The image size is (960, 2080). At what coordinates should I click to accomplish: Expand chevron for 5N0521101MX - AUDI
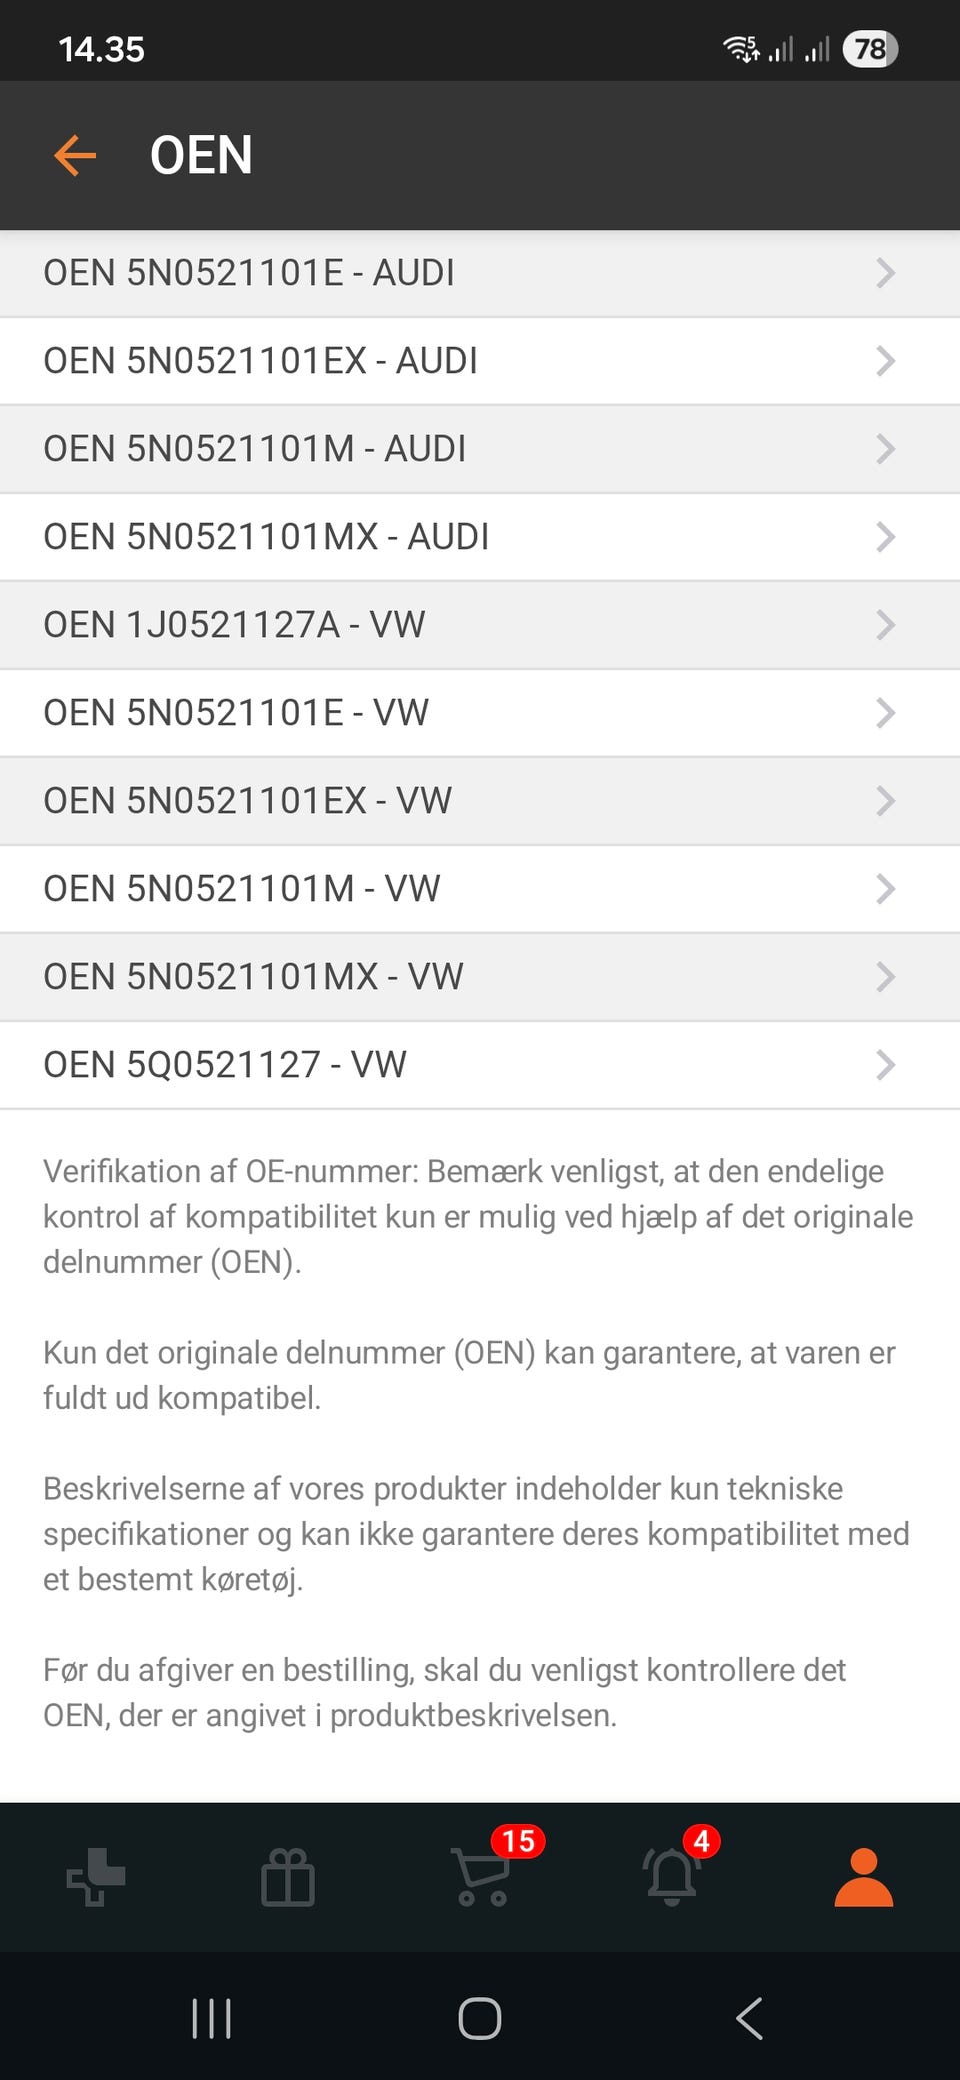(885, 537)
